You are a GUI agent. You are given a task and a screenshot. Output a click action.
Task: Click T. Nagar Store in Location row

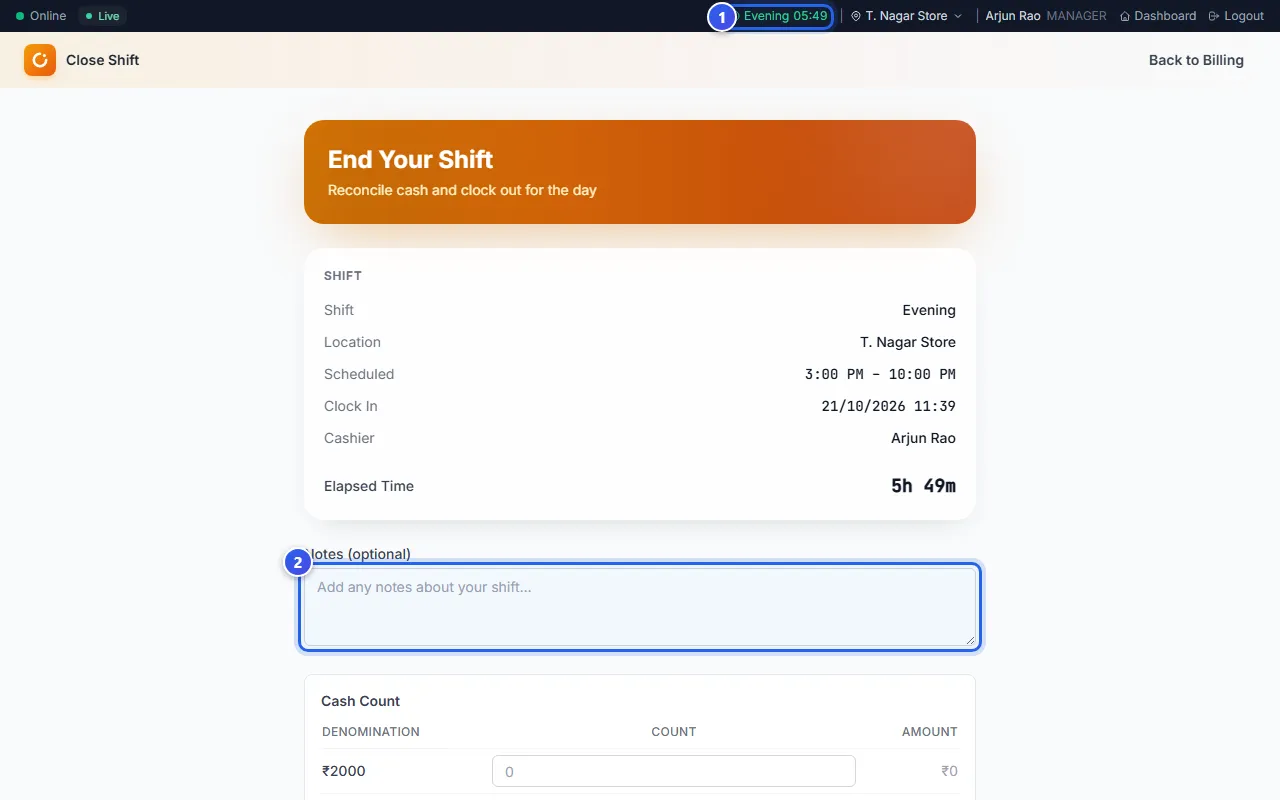pyautogui.click(x=908, y=342)
